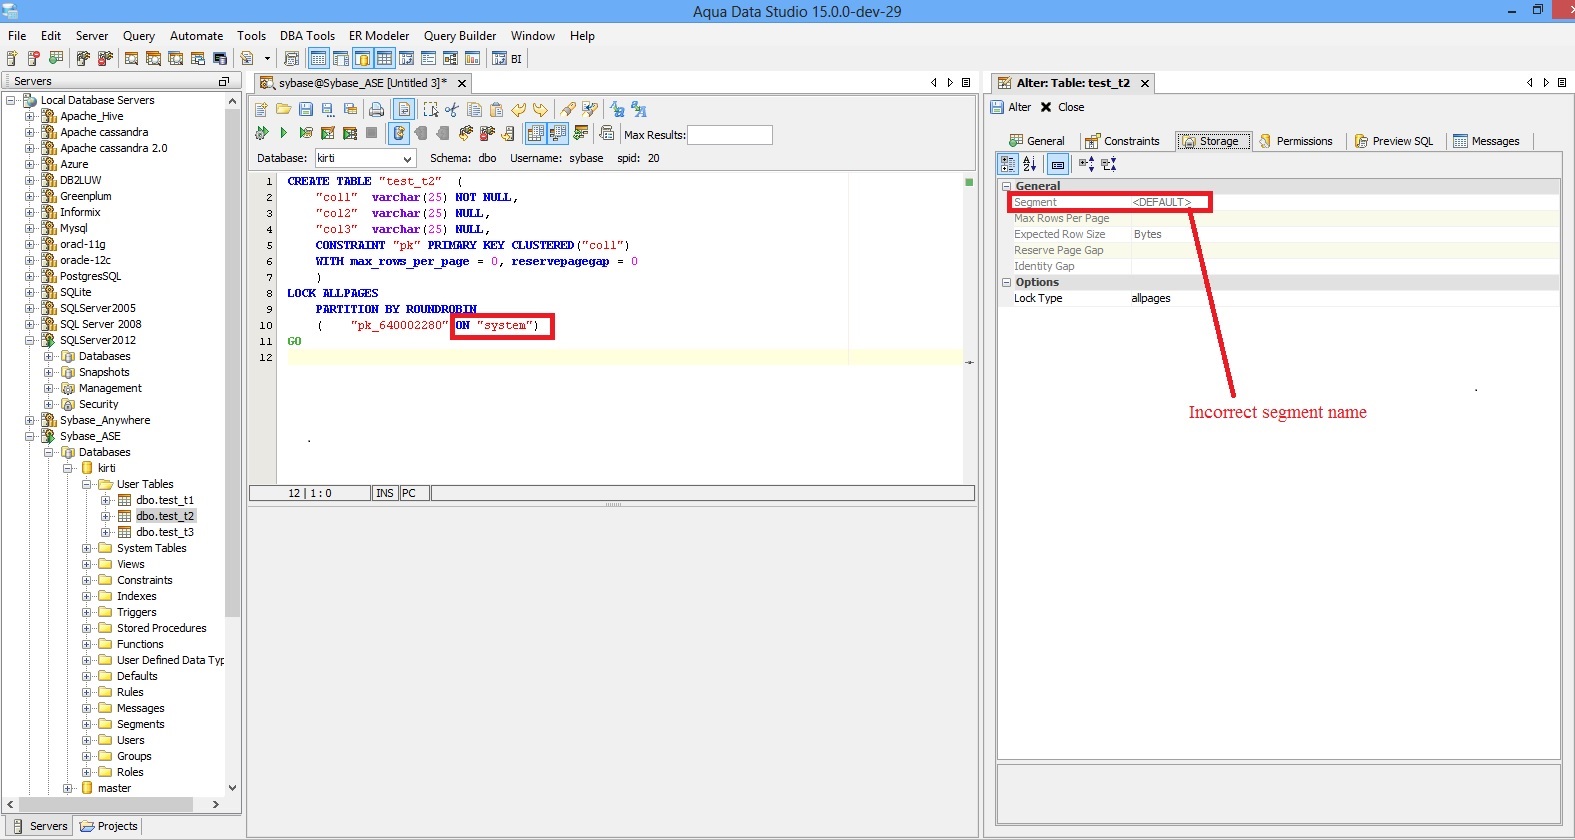Click the Collapse all properties icon
The image size is (1575, 840).
pos(1108,164)
